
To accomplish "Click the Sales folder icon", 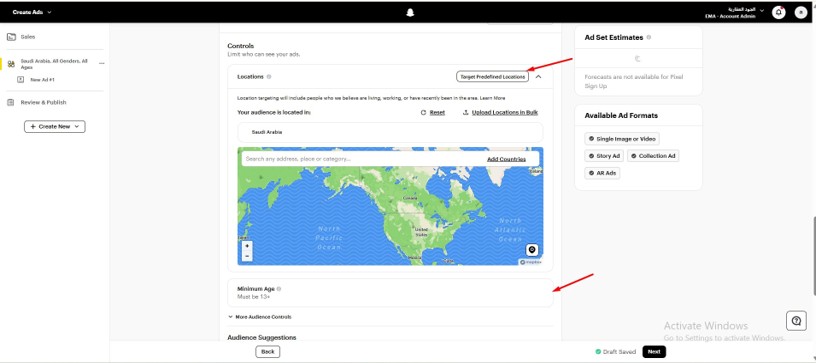I will [x=11, y=37].
